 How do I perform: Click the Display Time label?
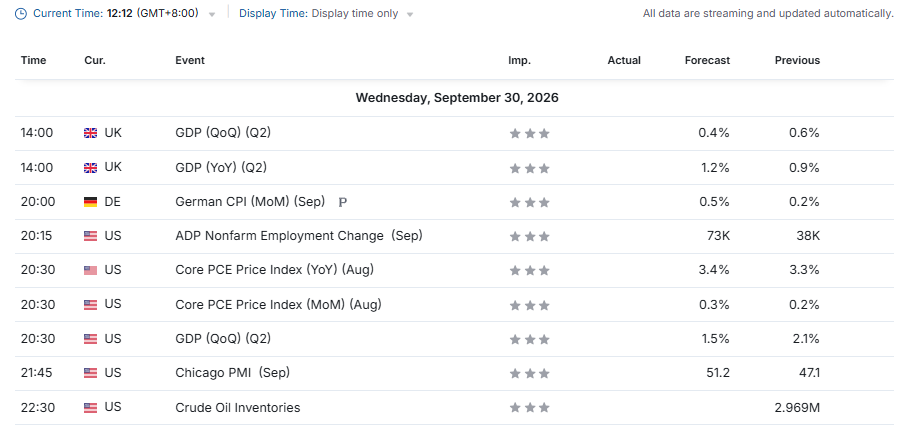274,13
